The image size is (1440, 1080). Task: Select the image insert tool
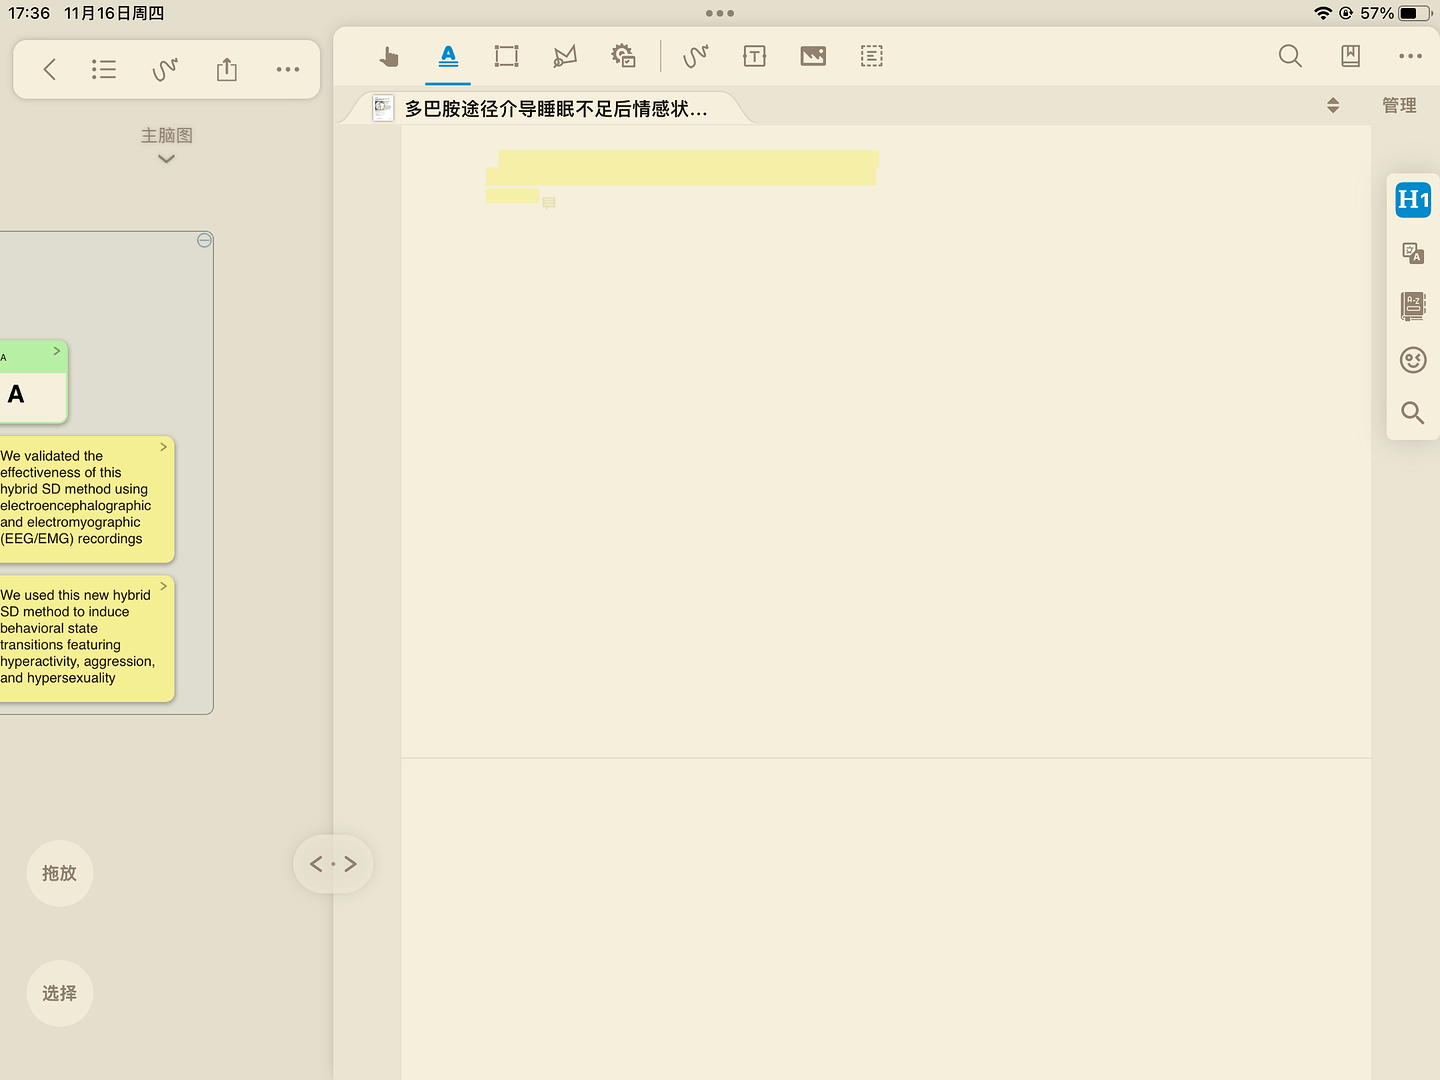tap(813, 56)
